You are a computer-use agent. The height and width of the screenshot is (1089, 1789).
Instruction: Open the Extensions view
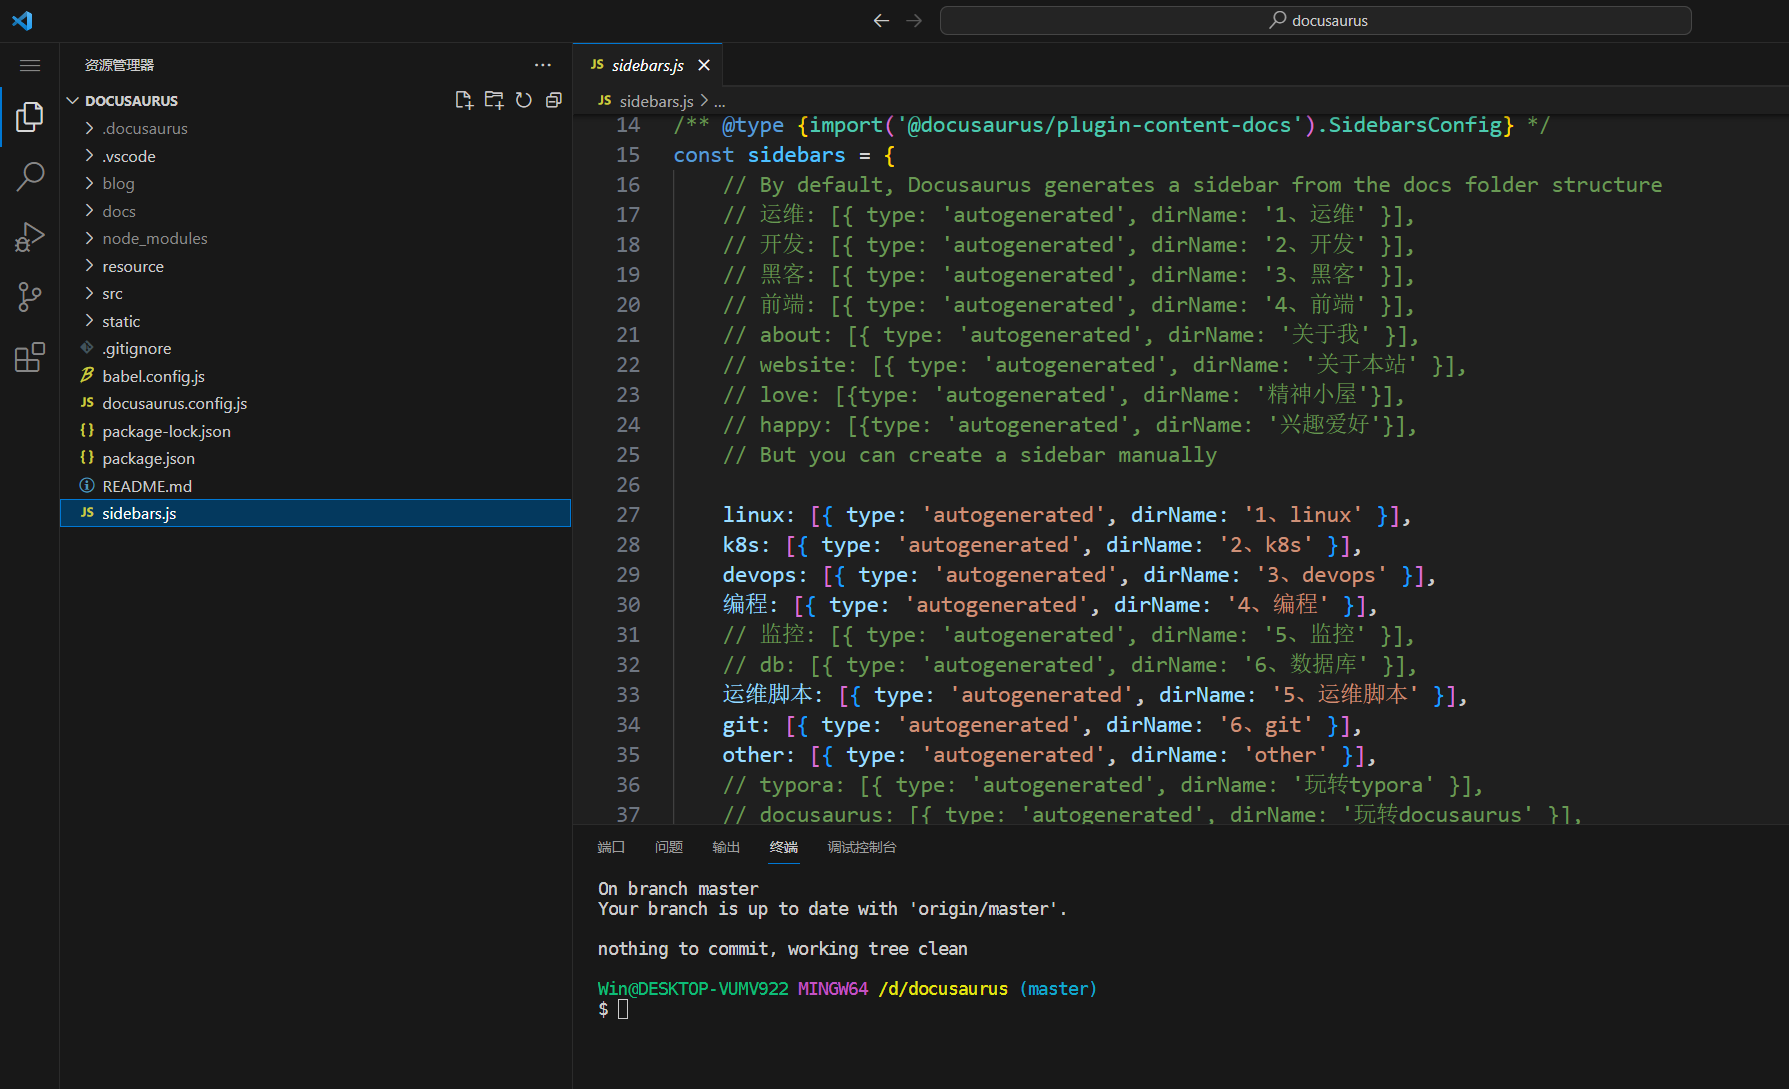click(x=30, y=357)
